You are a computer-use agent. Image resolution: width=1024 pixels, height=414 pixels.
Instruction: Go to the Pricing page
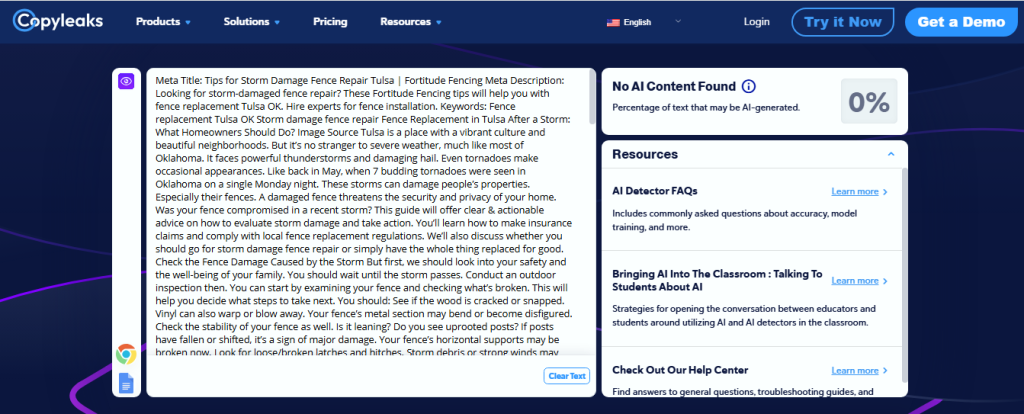point(330,22)
